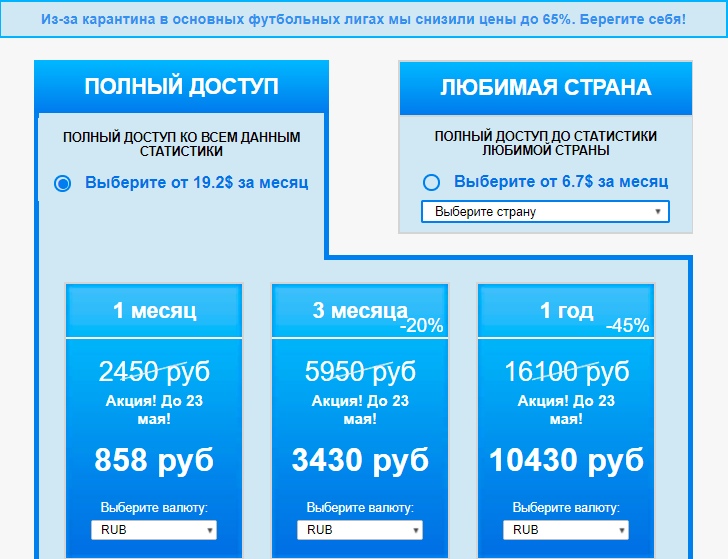The height and width of the screenshot is (559, 728).
Task: Open the RUB currency dropdown under 10430 руб
Action: coord(566,530)
